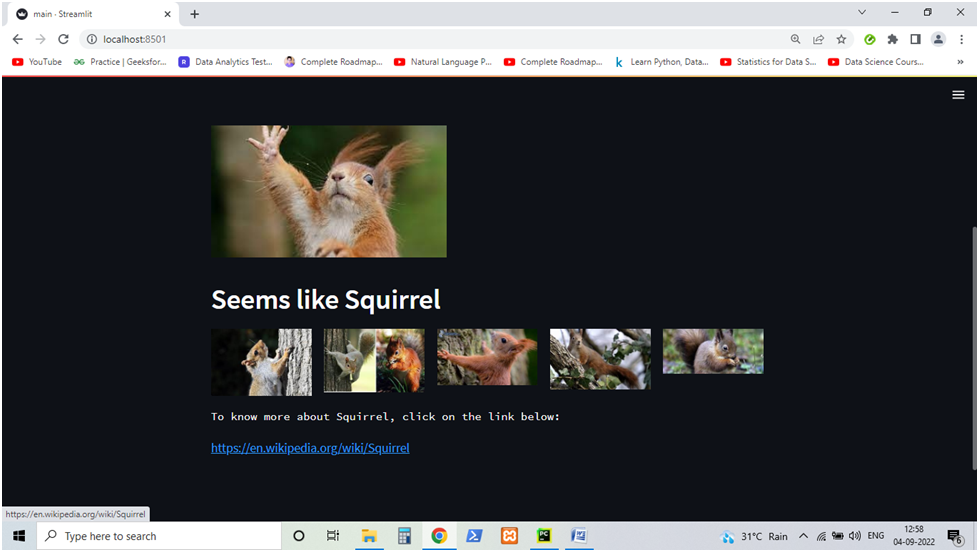Open Natural Language P... bookmark
This screenshot has width=979, height=552.
[443, 62]
